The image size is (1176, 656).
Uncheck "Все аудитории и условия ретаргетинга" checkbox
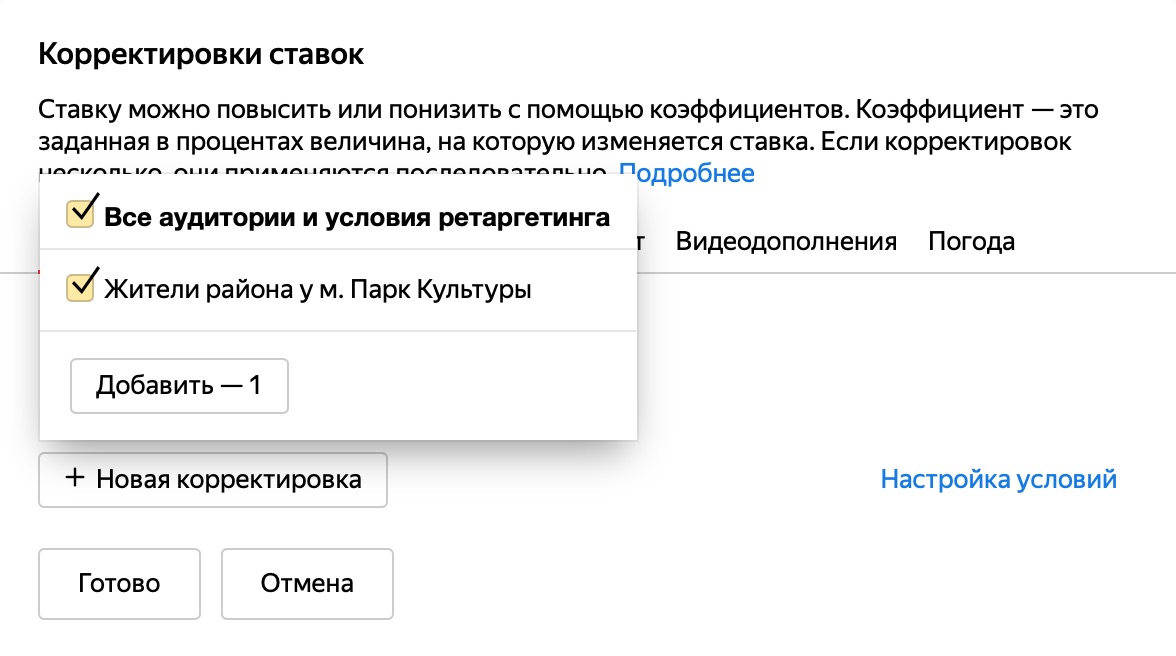(80, 214)
